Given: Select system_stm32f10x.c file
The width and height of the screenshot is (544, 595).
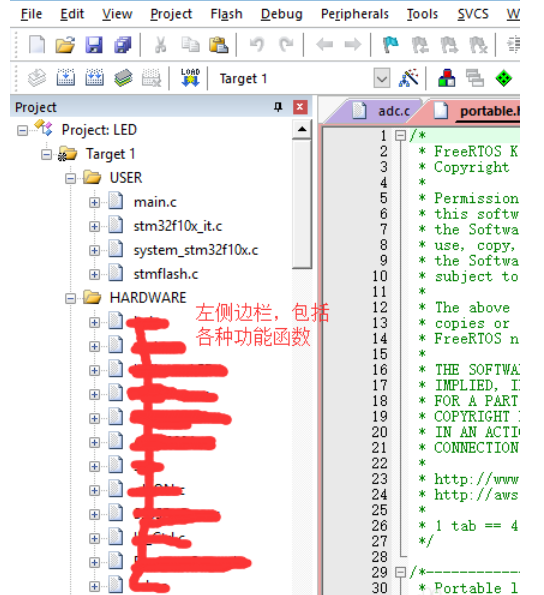Looking at the screenshot, I should pos(195,250).
